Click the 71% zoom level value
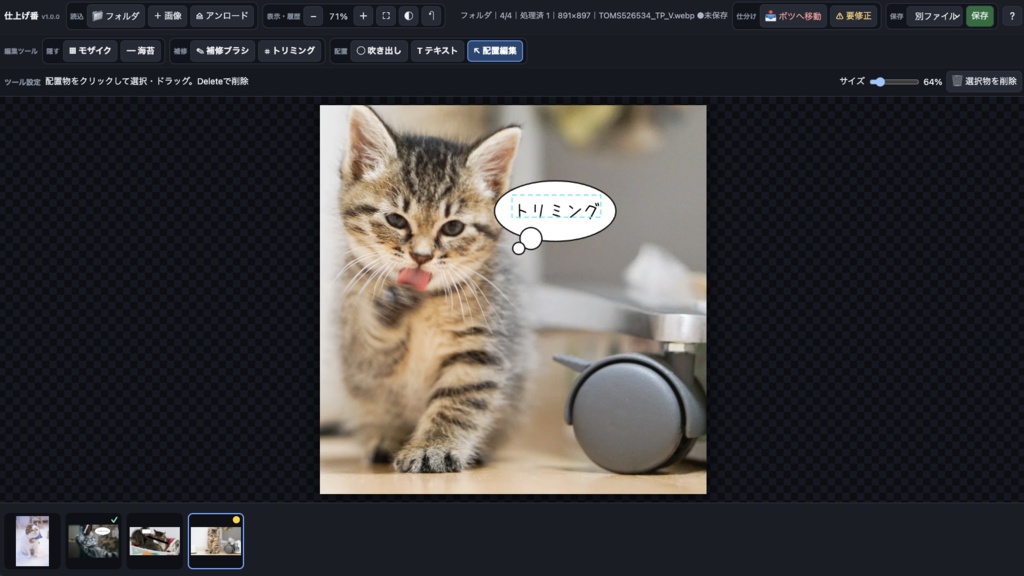1024x576 pixels. 338,16
